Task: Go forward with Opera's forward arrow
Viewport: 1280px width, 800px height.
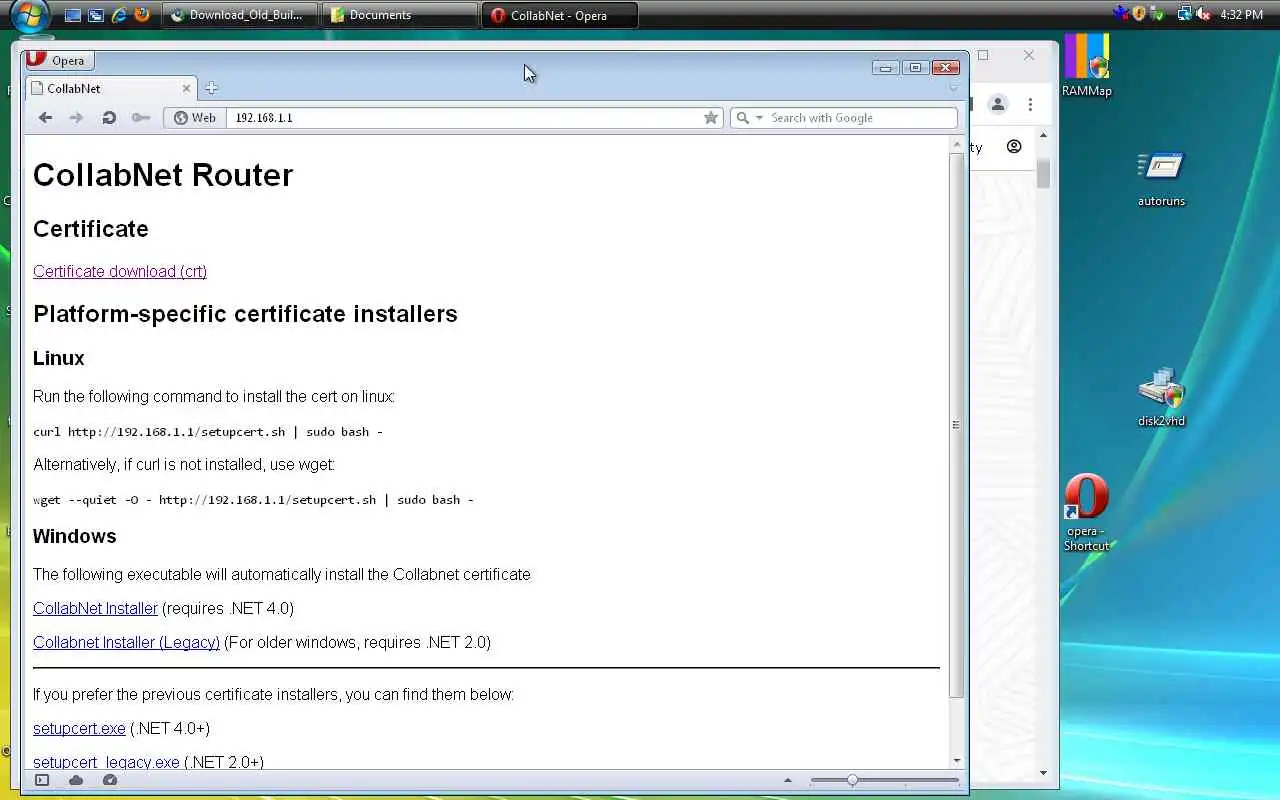Action: click(76, 118)
